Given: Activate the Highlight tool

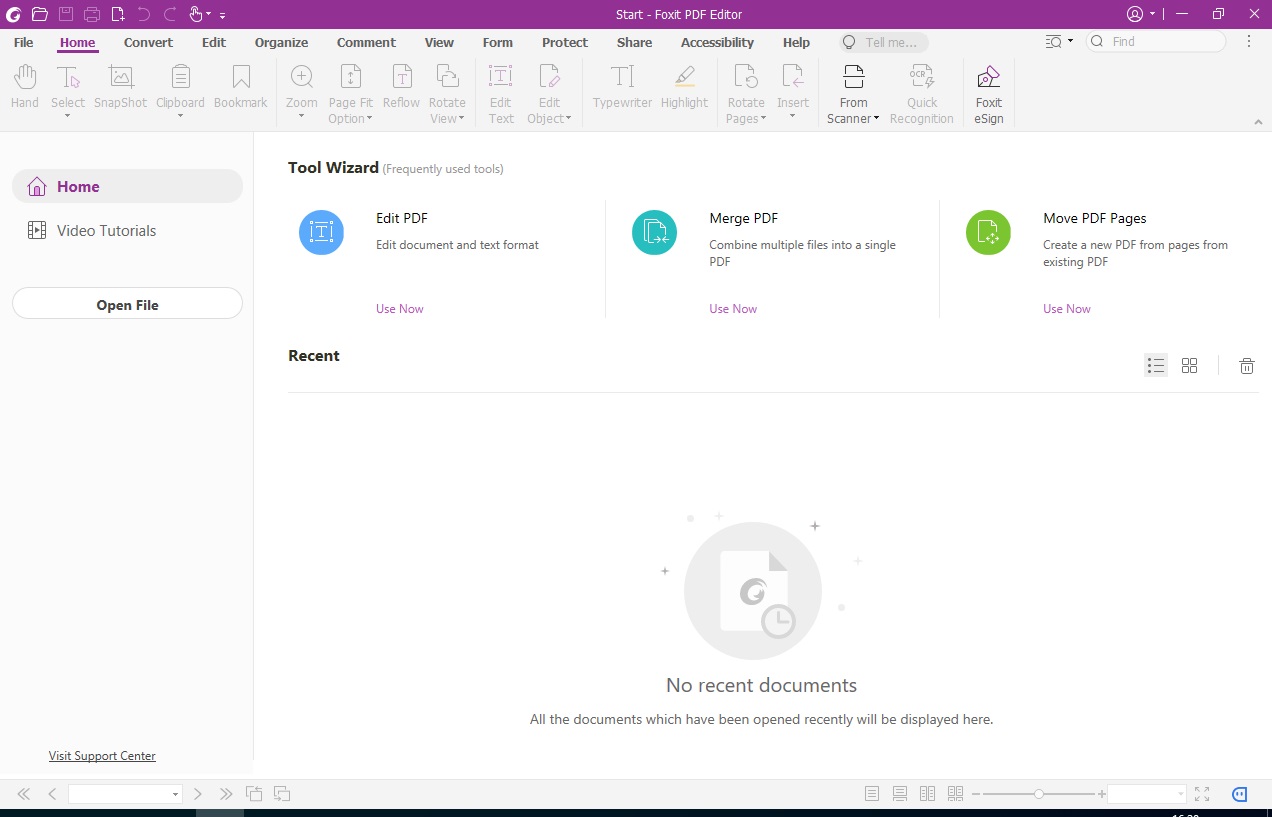Looking at the screenshot, I should [684, 90].
